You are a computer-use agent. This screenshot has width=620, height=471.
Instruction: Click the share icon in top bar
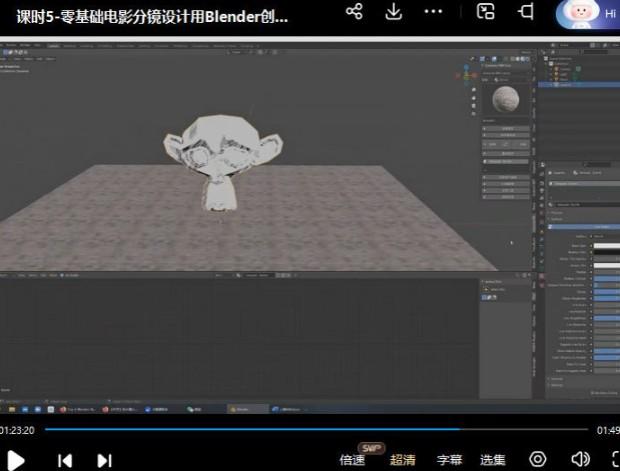(354, 12)
